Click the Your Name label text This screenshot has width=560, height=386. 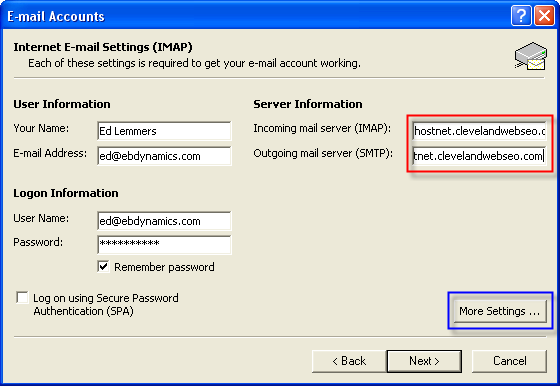[41, 128]
